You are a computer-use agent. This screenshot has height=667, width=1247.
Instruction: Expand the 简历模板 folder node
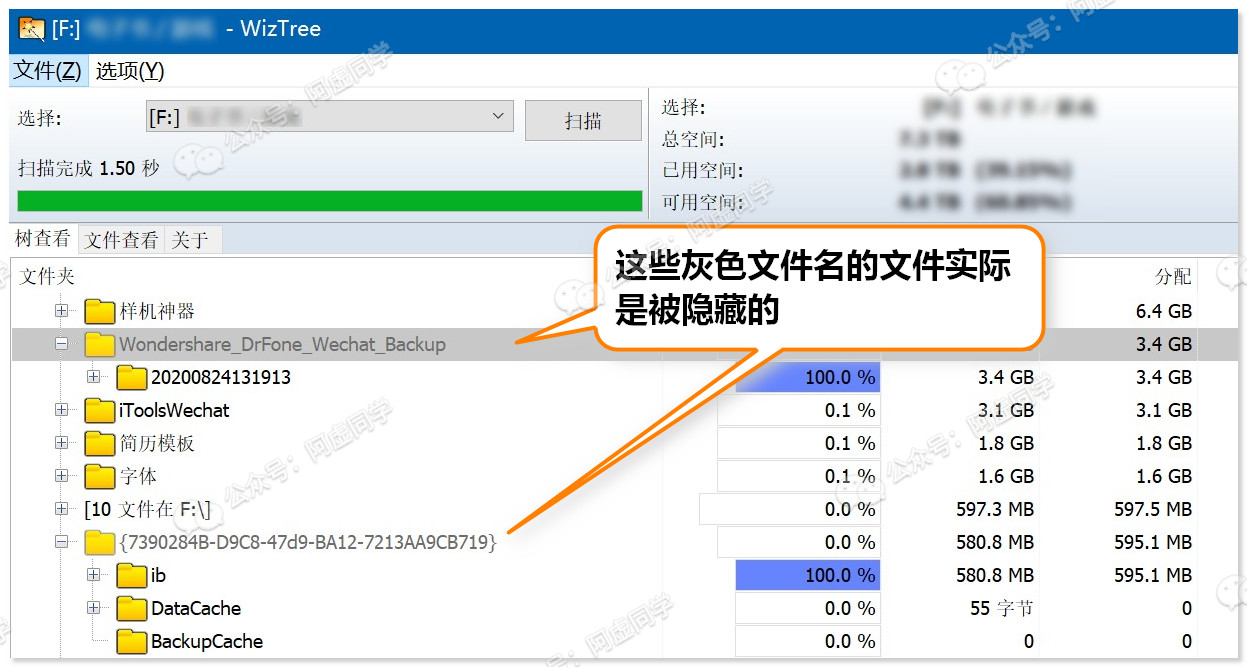(62, 443)
